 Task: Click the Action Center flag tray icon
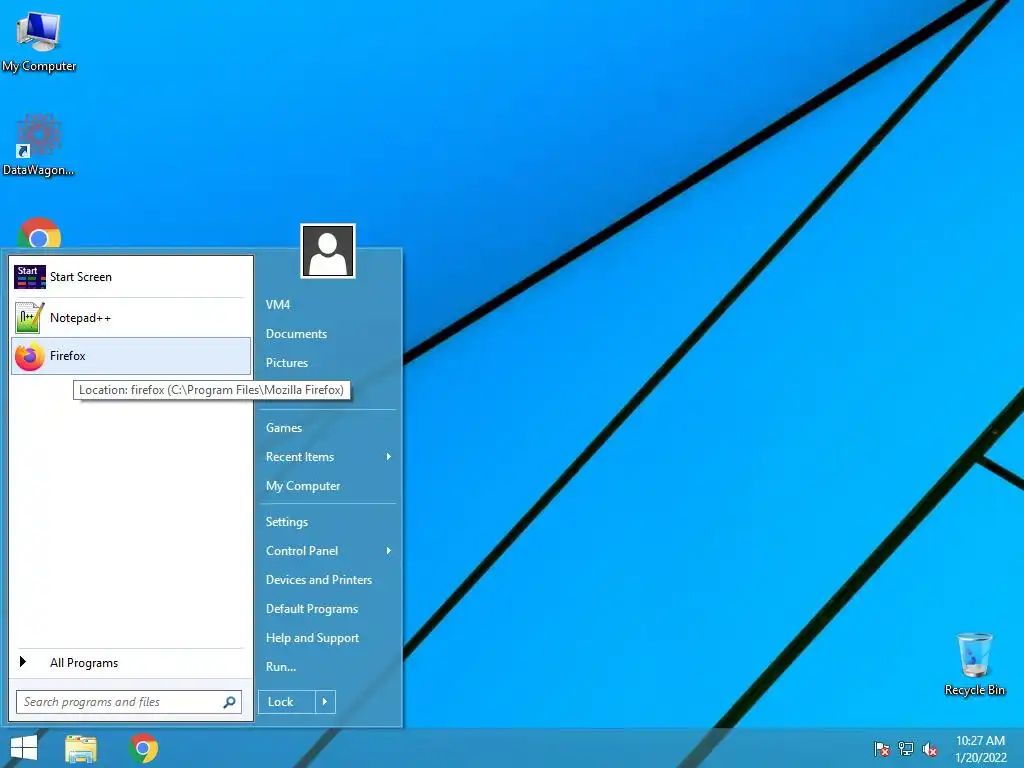[882, 749]
